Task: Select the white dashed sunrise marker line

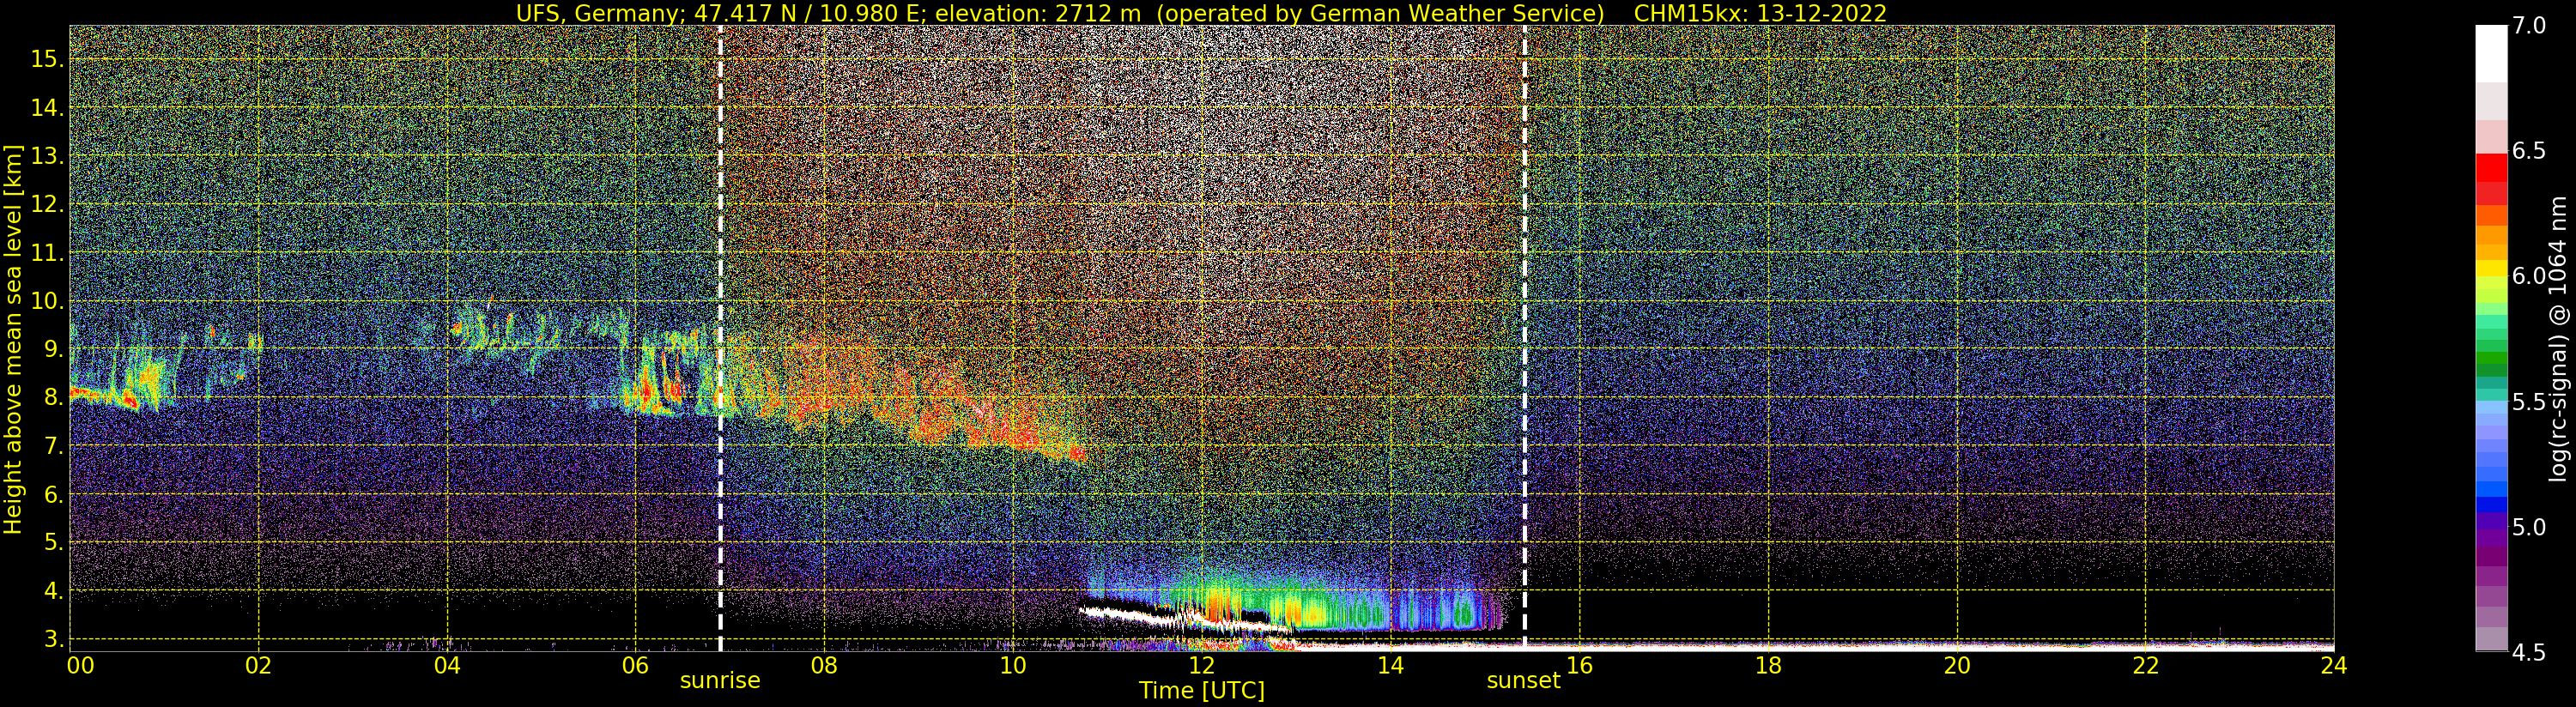Action: coord(720,338)
